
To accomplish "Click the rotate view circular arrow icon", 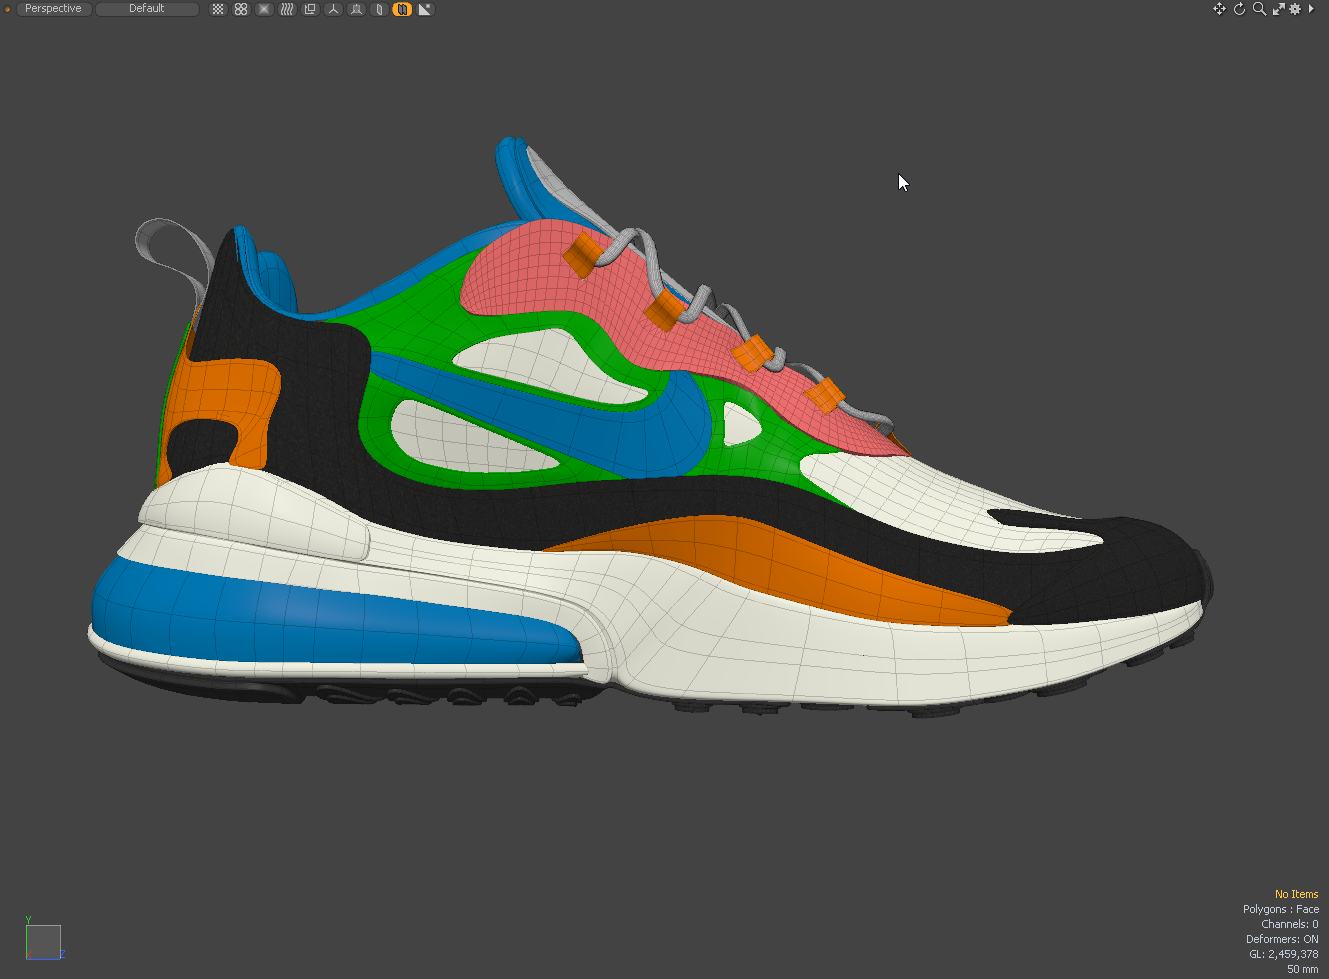I will click(1239, 9).
